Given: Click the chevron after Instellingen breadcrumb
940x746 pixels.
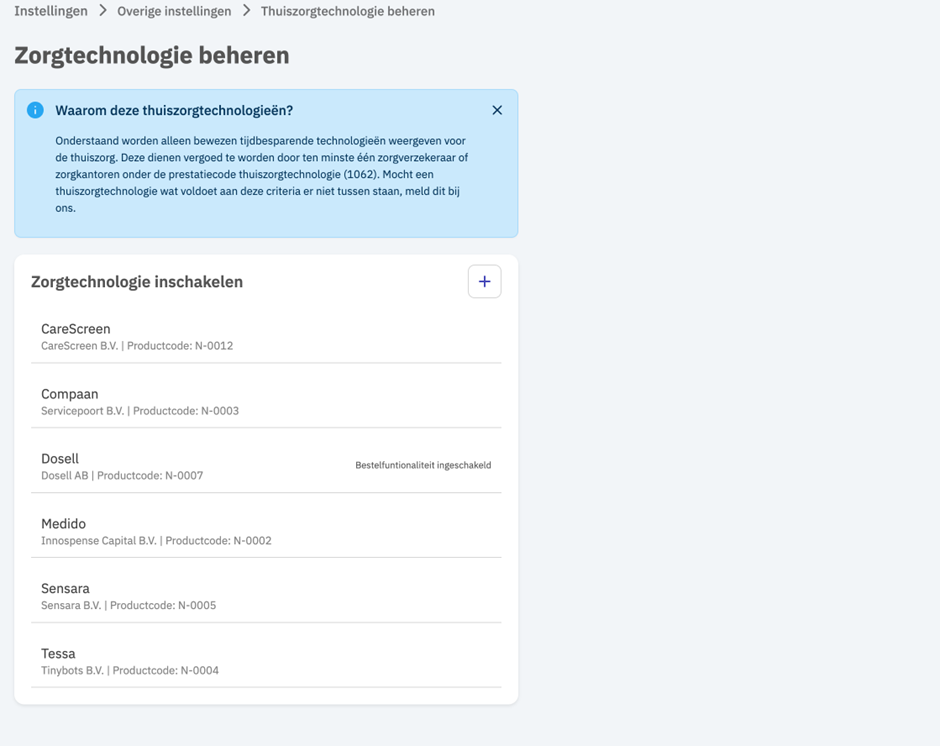Looking at the screenshot, I should pyautogui.click(x=103, y=11).
